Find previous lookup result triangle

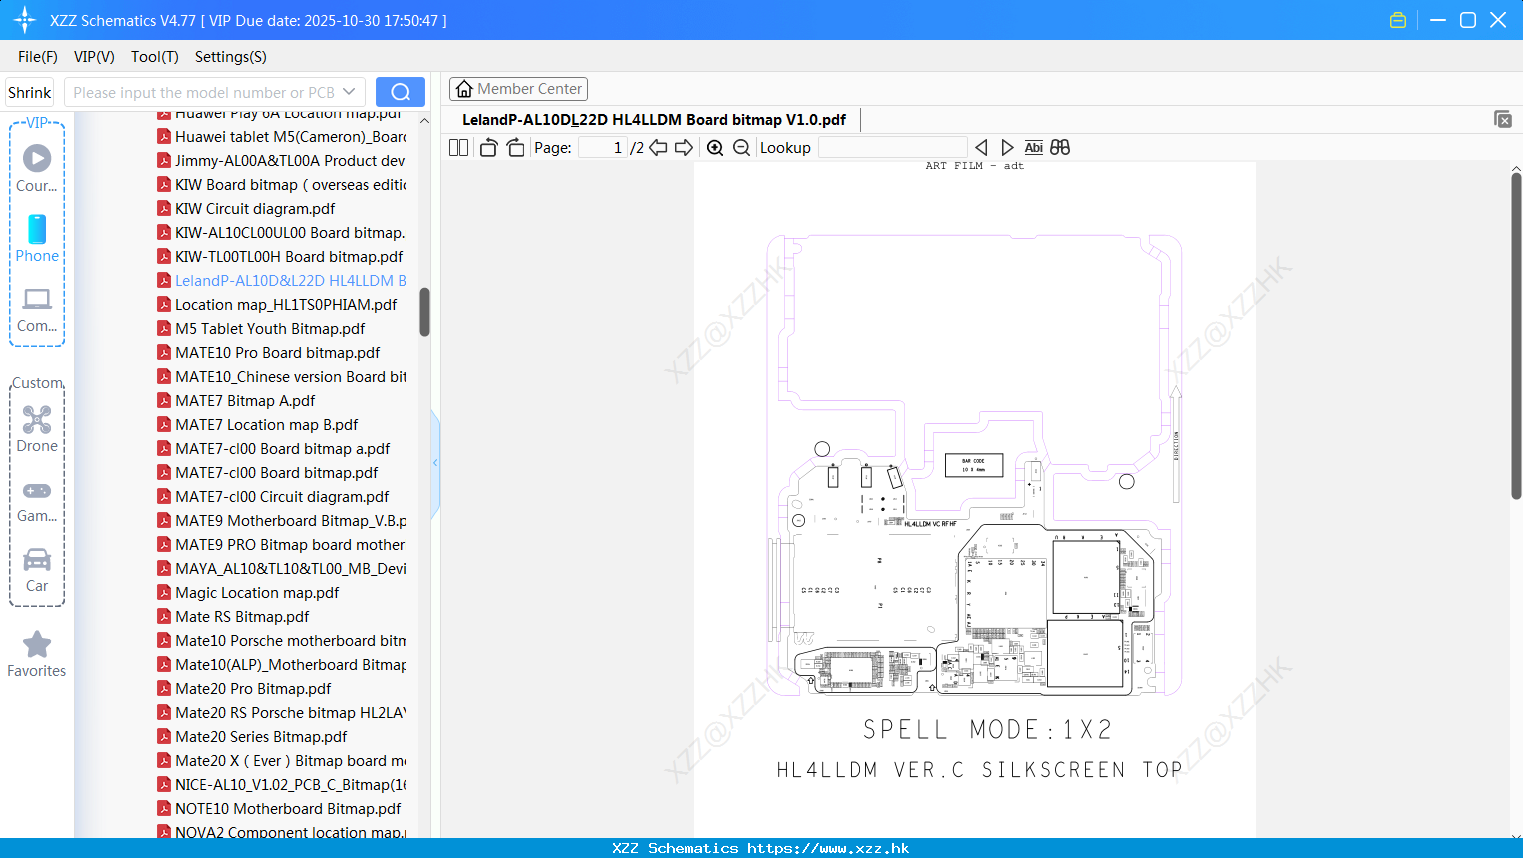(981, 148)
